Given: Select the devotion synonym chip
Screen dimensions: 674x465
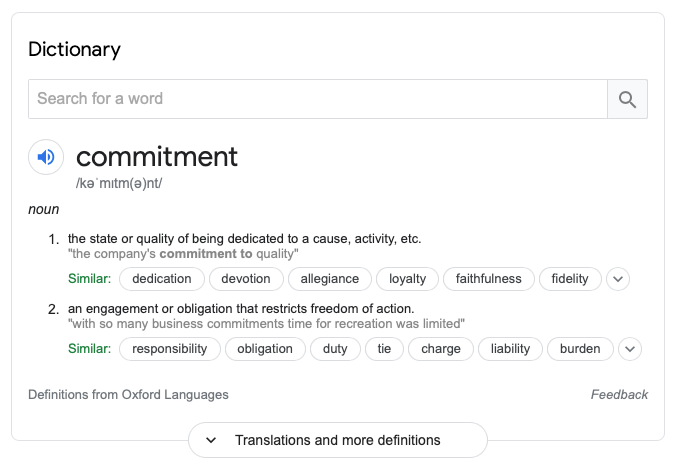Looking at the screenshot, I should [x=246, y=279].
